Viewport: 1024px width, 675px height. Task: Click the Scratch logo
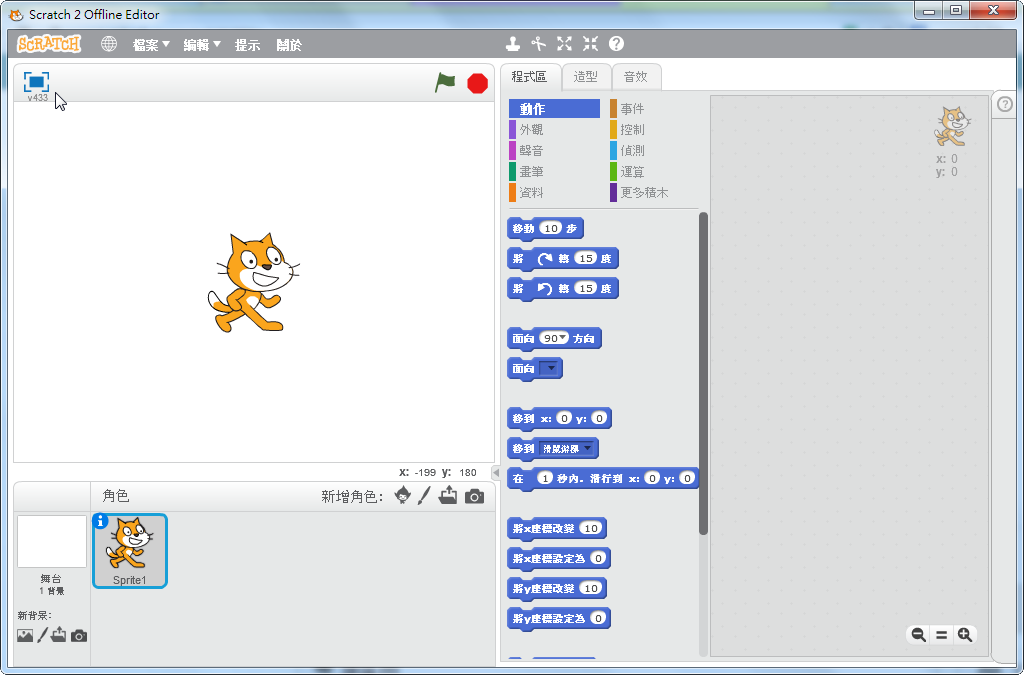pos(49,44)
